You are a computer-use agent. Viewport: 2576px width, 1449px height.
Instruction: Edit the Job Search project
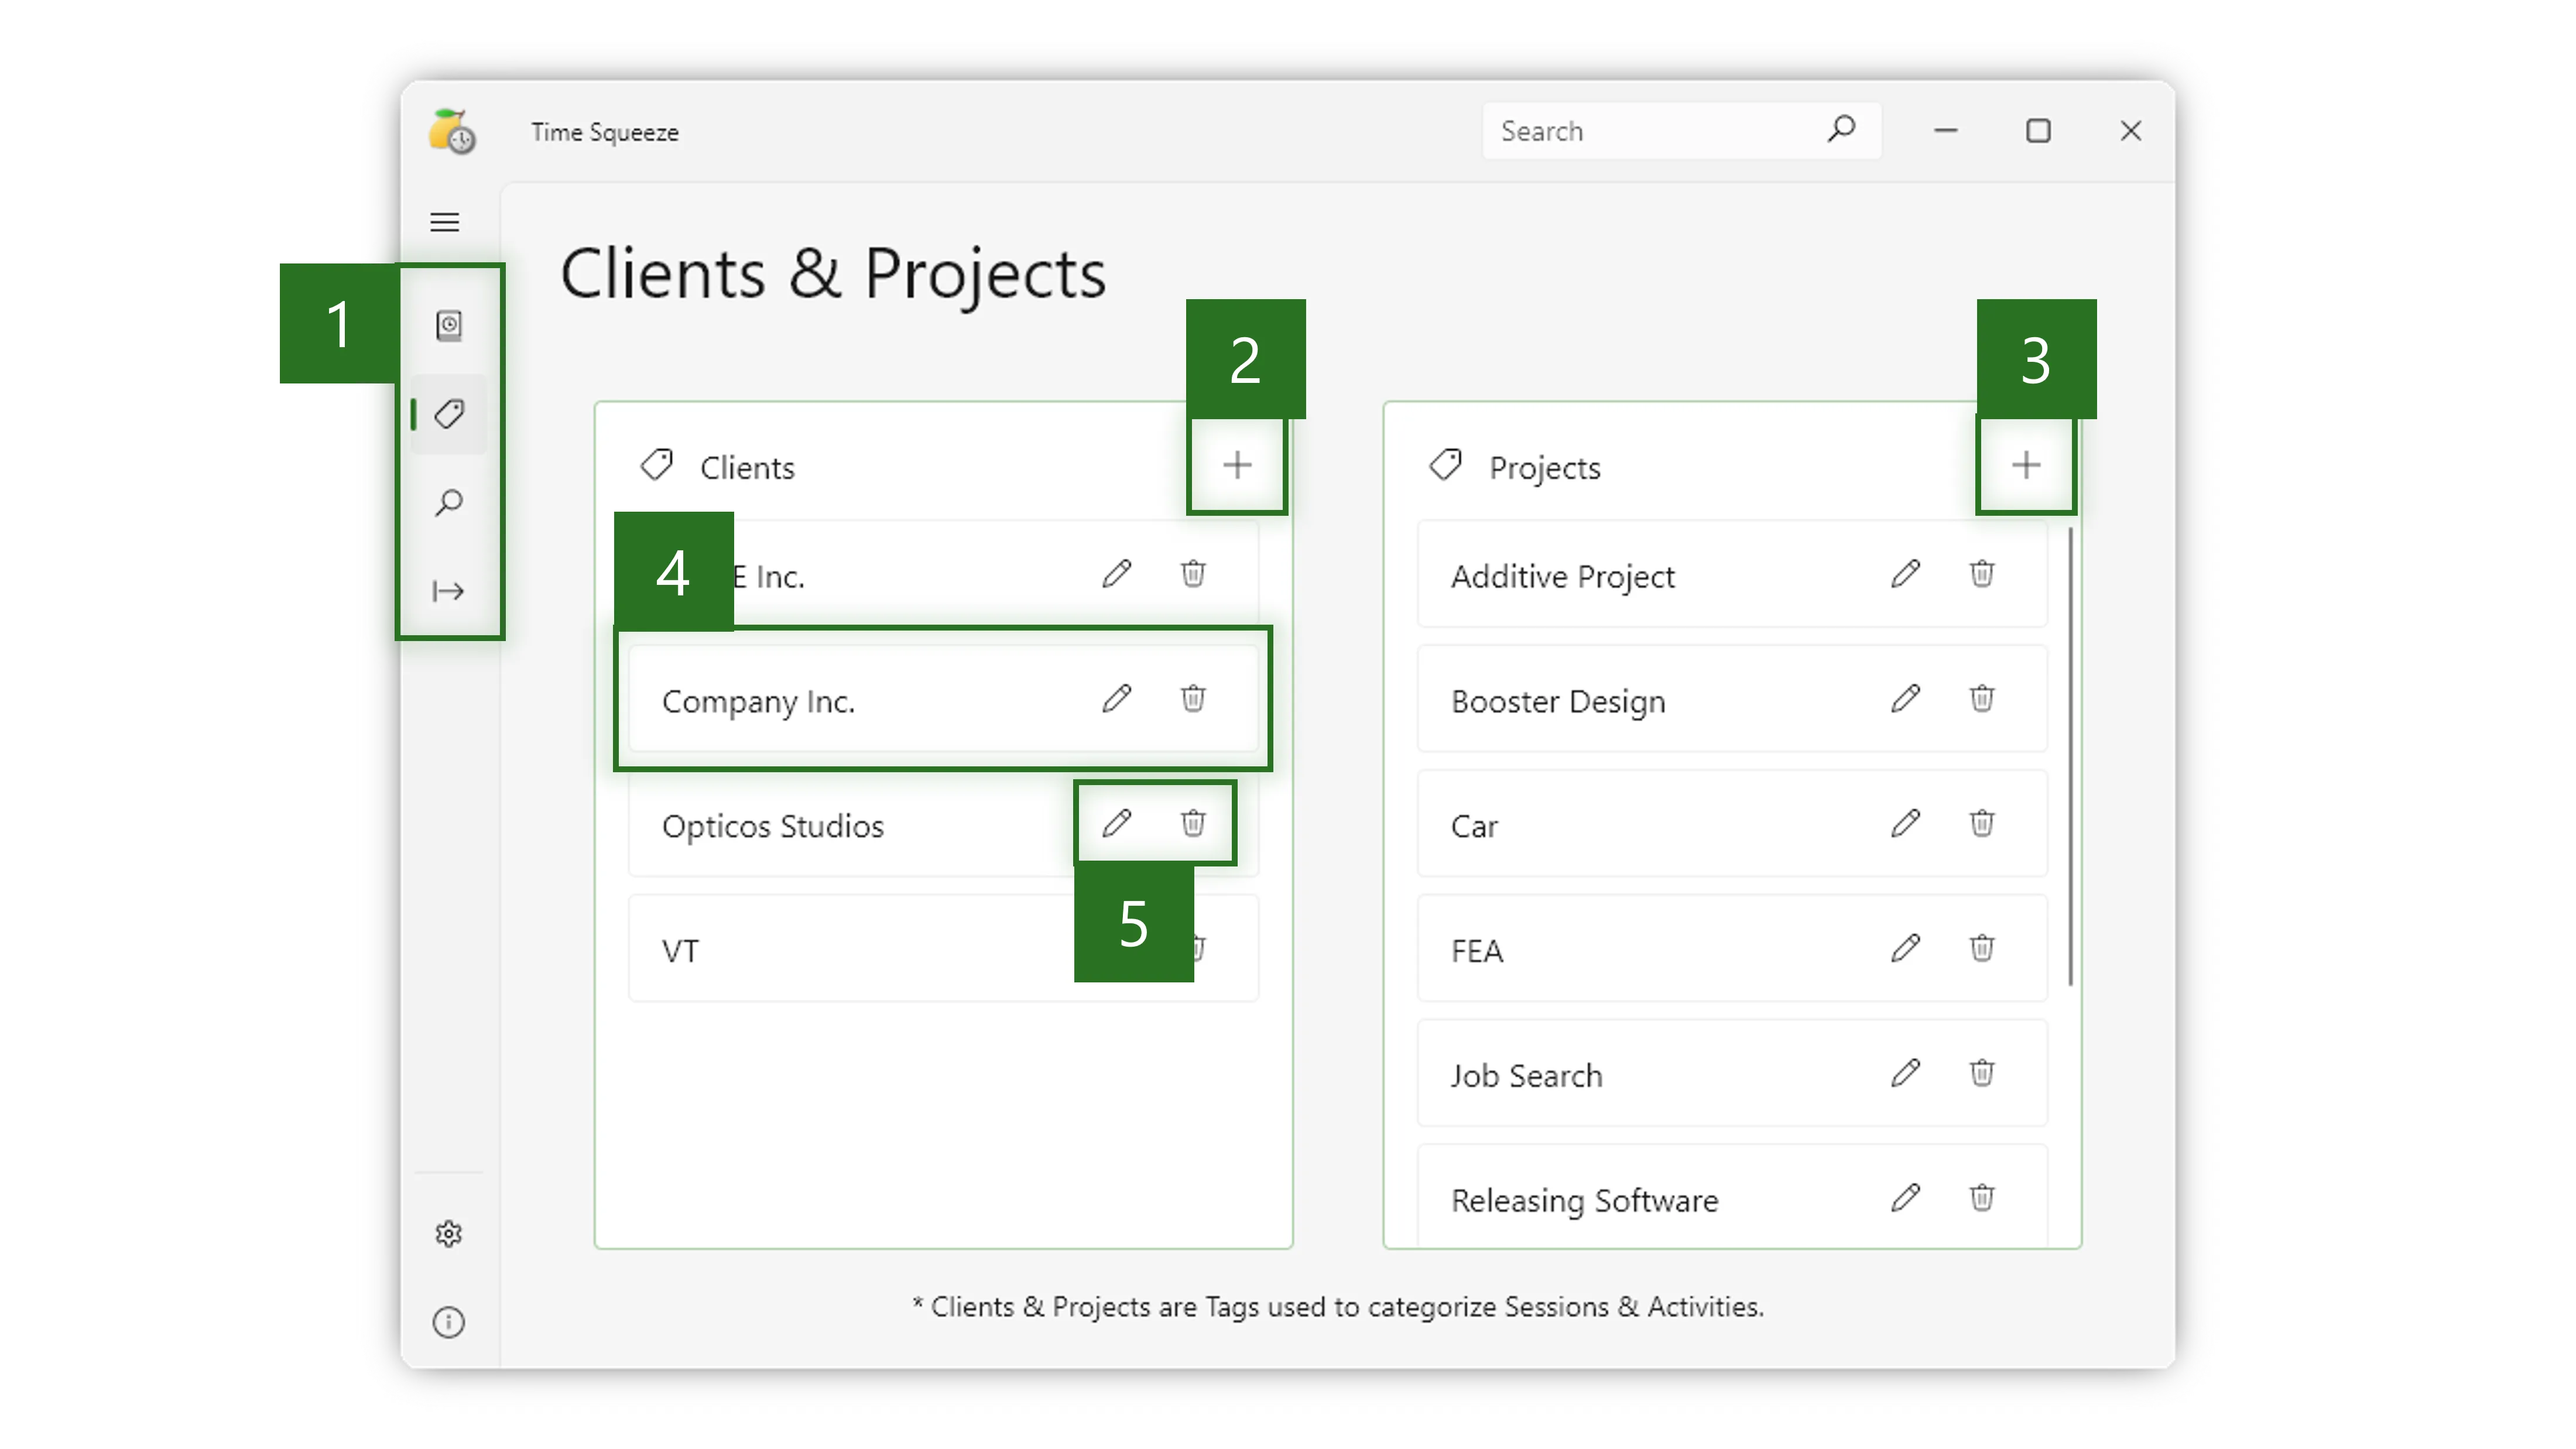tap(1906, 1073)
